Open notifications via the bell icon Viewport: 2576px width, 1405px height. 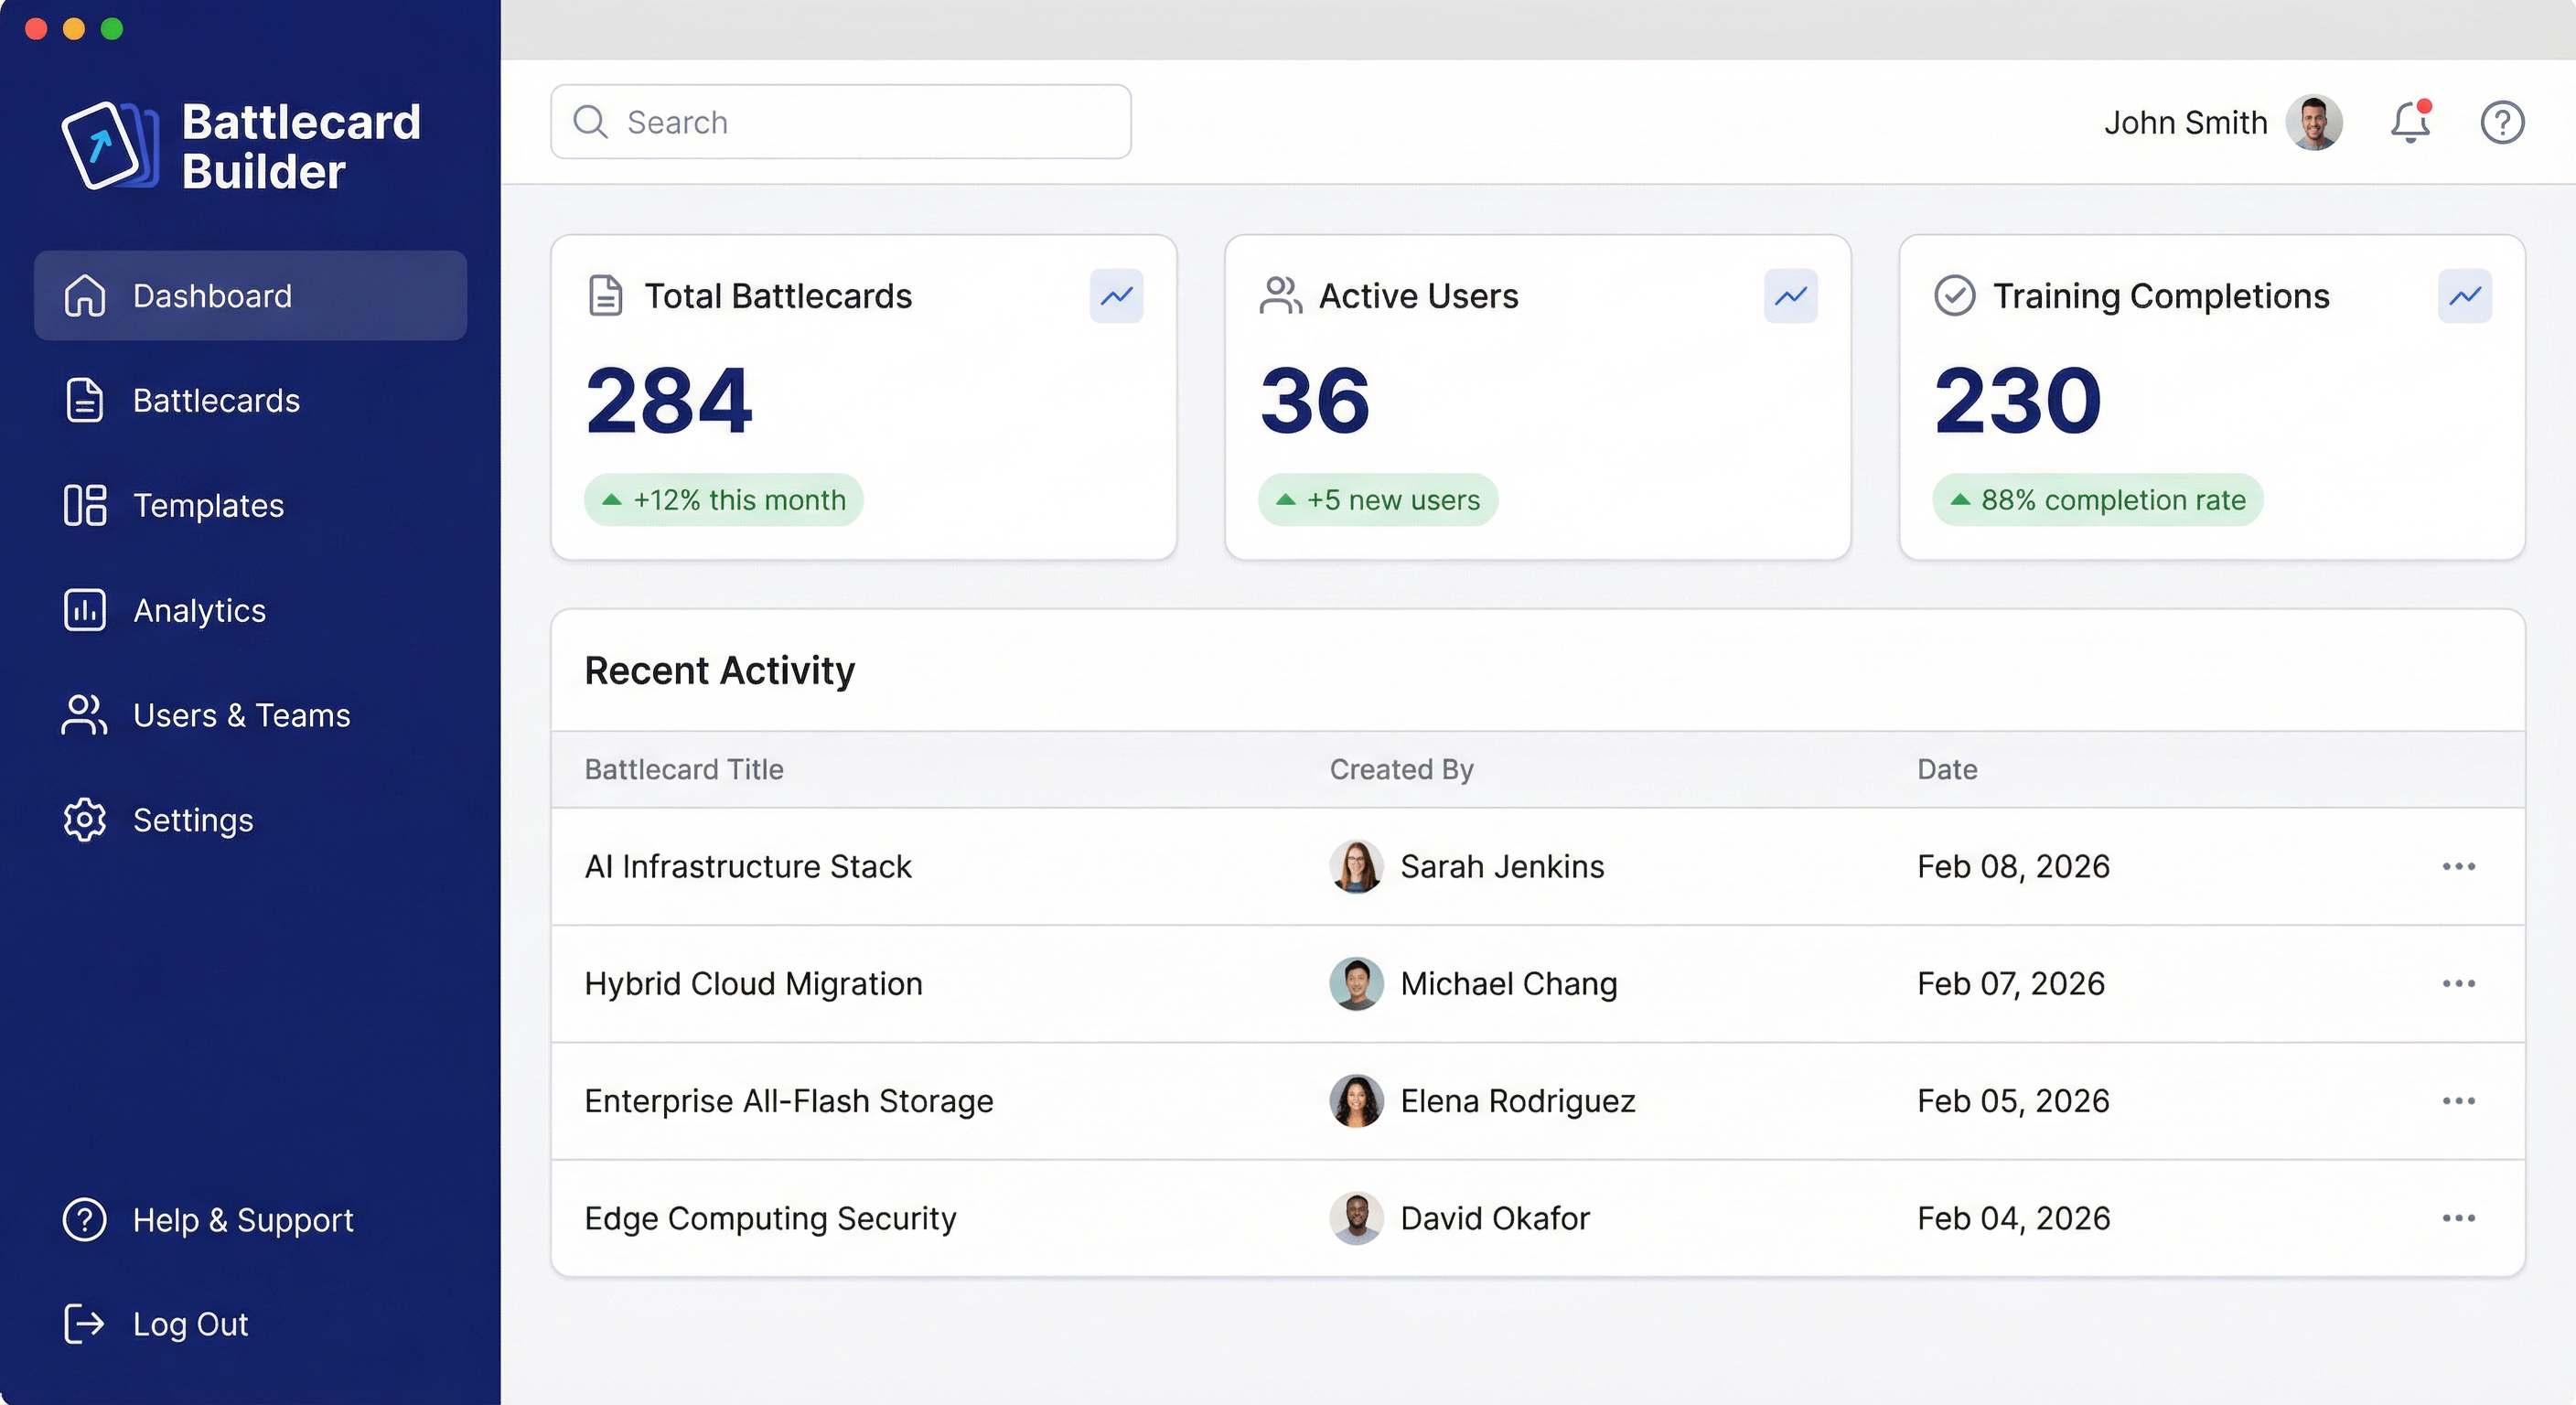(2410, 122)
